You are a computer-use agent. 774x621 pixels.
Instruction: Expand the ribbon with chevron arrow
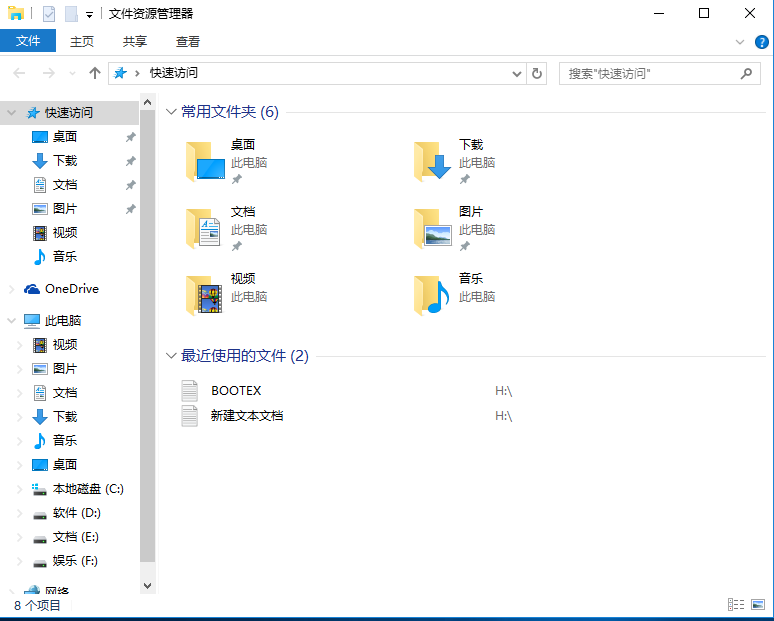pyautogui.click(x=740, y=42)
